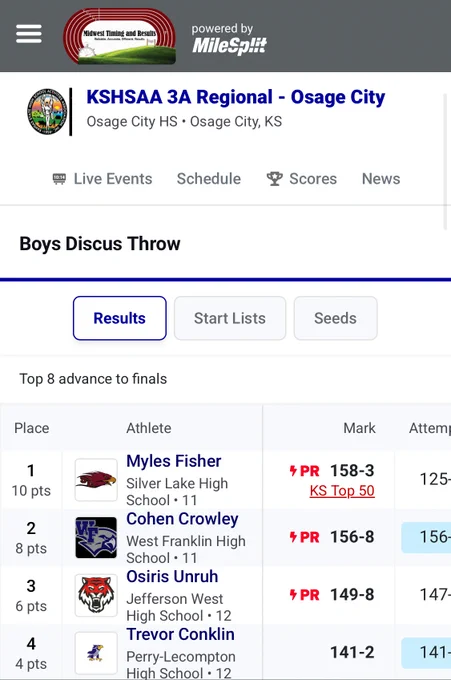The height and width of the screenshot is (680, 451).
Task: Click the KSHSAA meet emblem icon
Action: click(47, 111)
